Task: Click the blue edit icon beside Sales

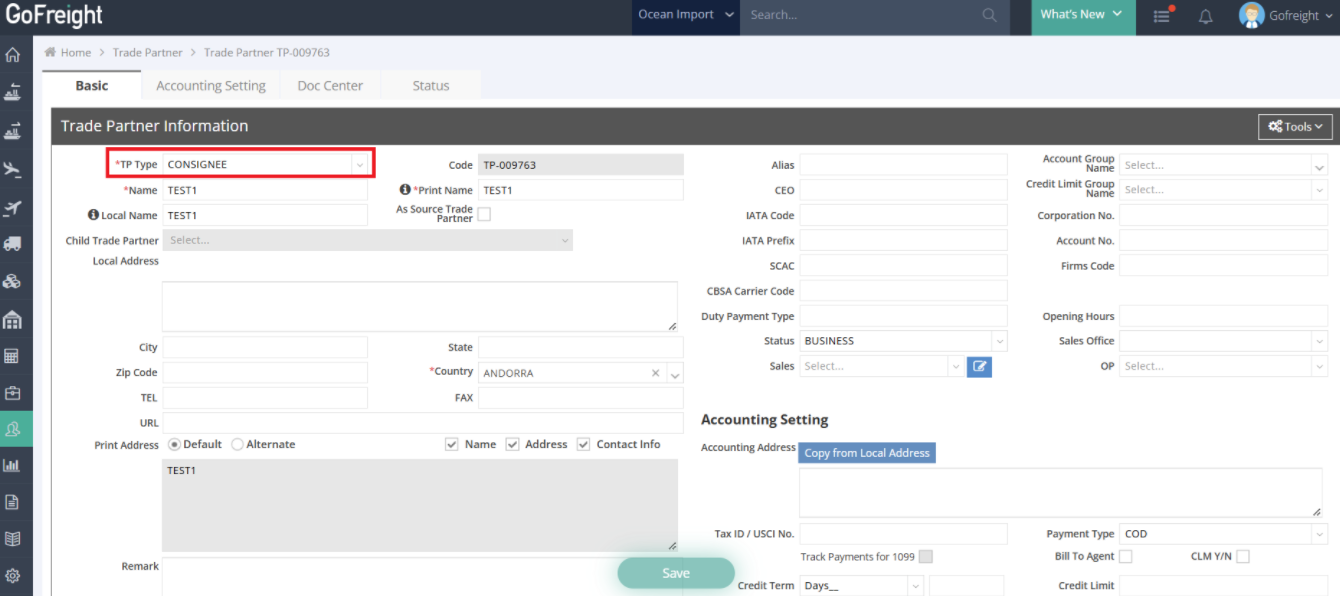Action: pyautogui.click(x=979, y=367)
